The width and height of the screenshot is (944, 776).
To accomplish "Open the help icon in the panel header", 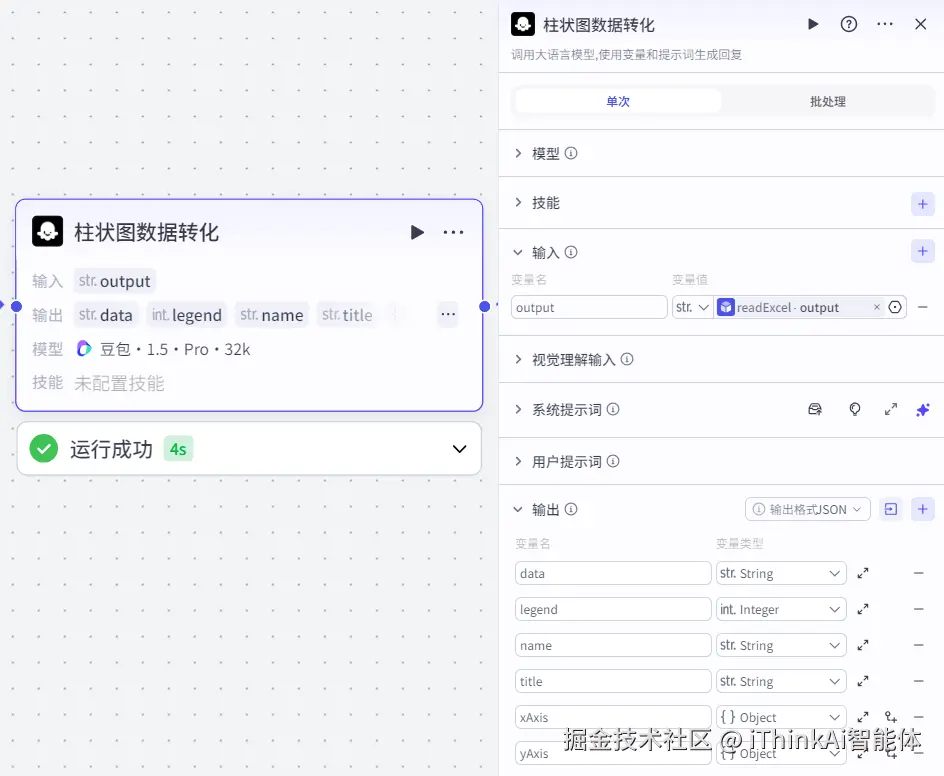I will click(849, 24).
